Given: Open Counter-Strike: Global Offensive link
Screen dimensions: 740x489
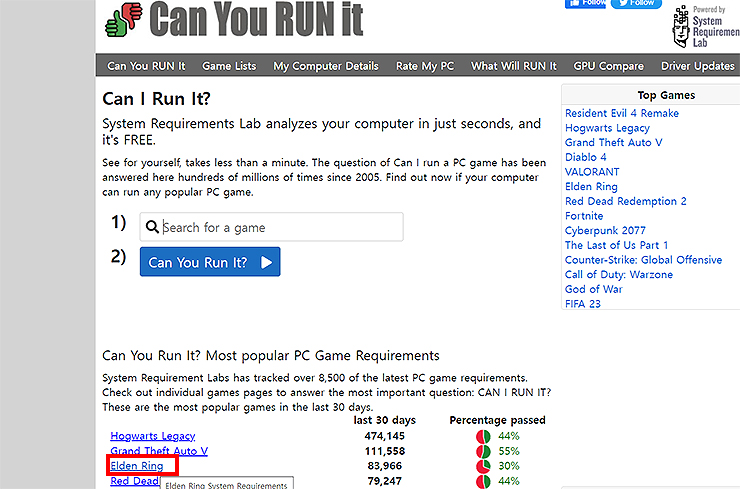Looking at the screenshot, I should coord(643,260).
